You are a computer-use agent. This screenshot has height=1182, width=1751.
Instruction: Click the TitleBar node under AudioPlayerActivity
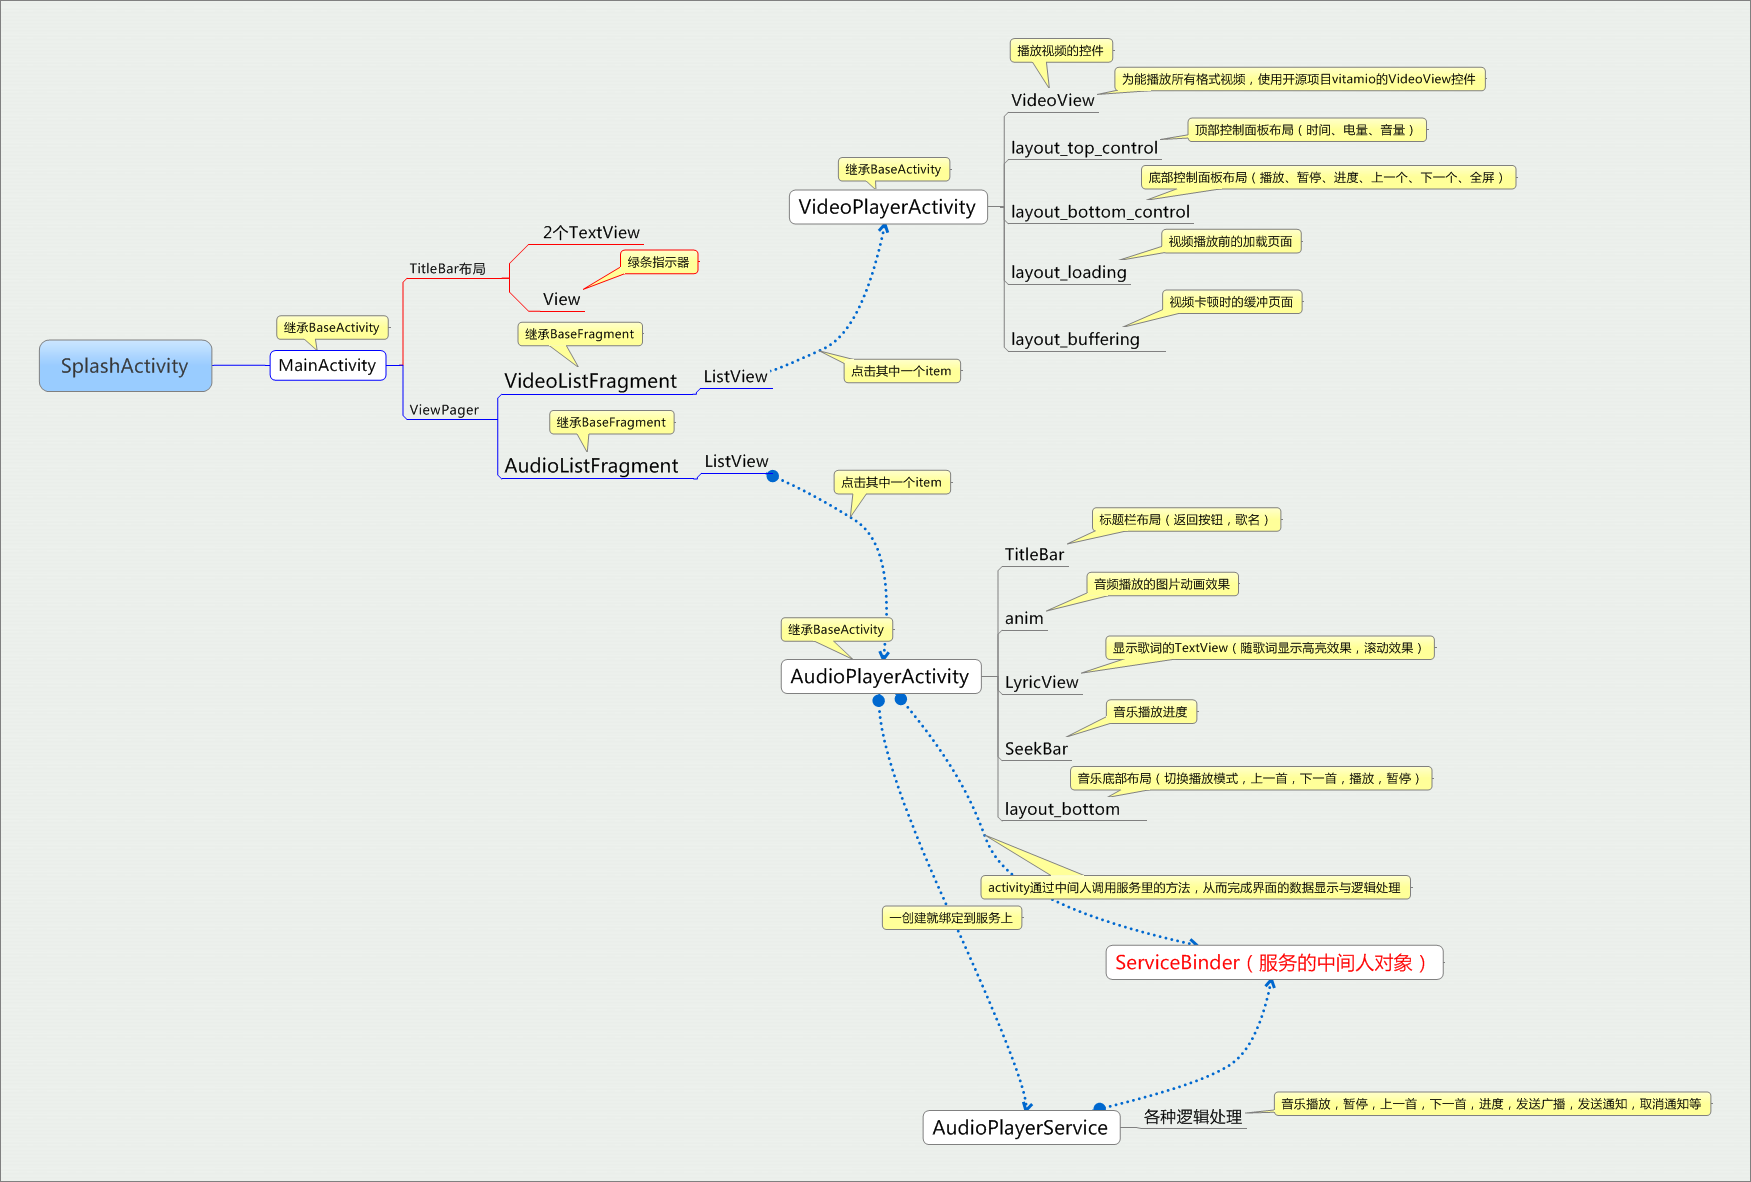1034,555
